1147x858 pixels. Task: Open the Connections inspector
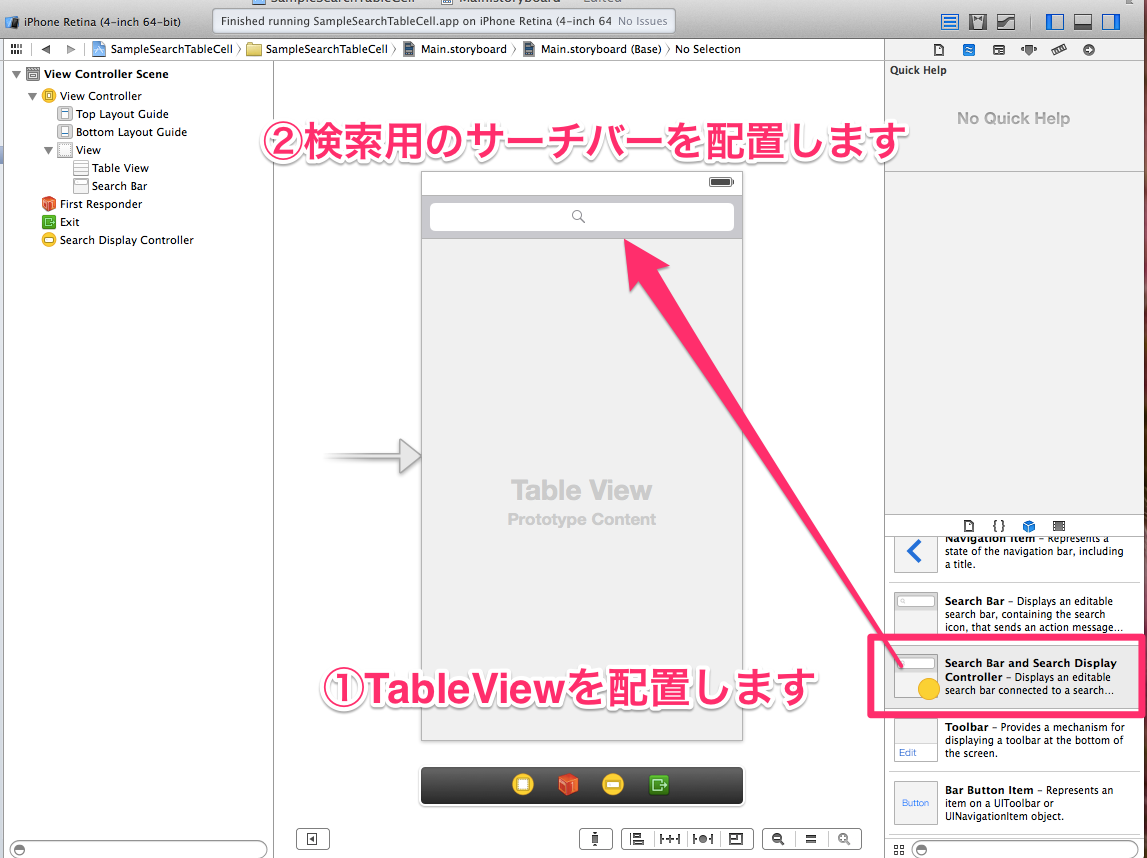[1089, 49]
